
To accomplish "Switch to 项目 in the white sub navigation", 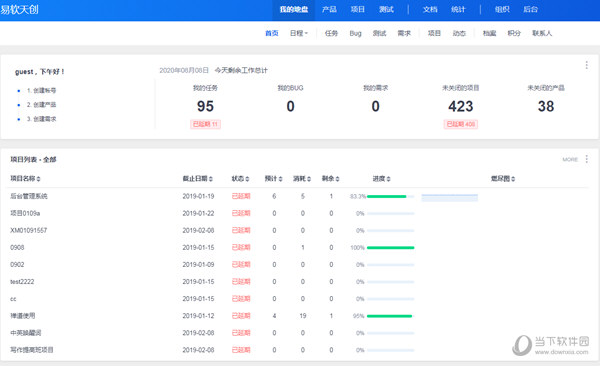I will pyautogui.click(x=434, y=33).
